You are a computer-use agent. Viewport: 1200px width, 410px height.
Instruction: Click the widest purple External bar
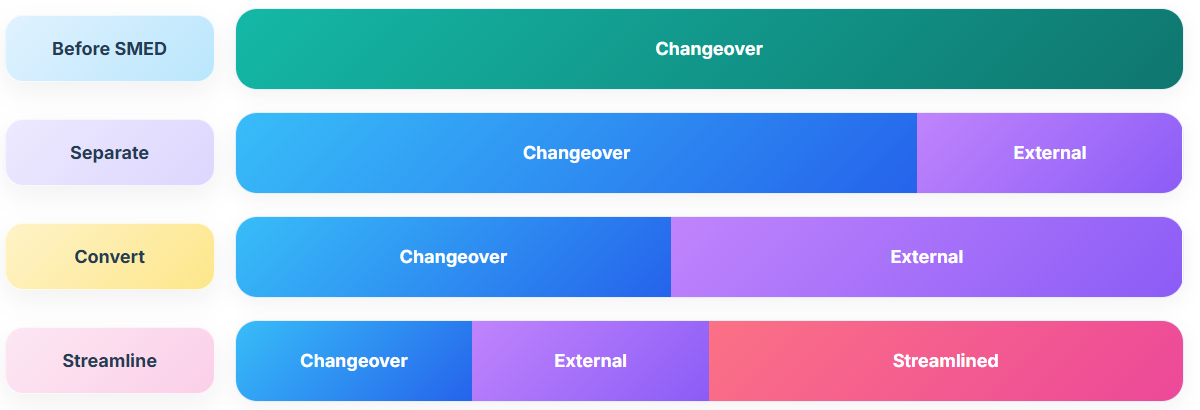point(927,257)
